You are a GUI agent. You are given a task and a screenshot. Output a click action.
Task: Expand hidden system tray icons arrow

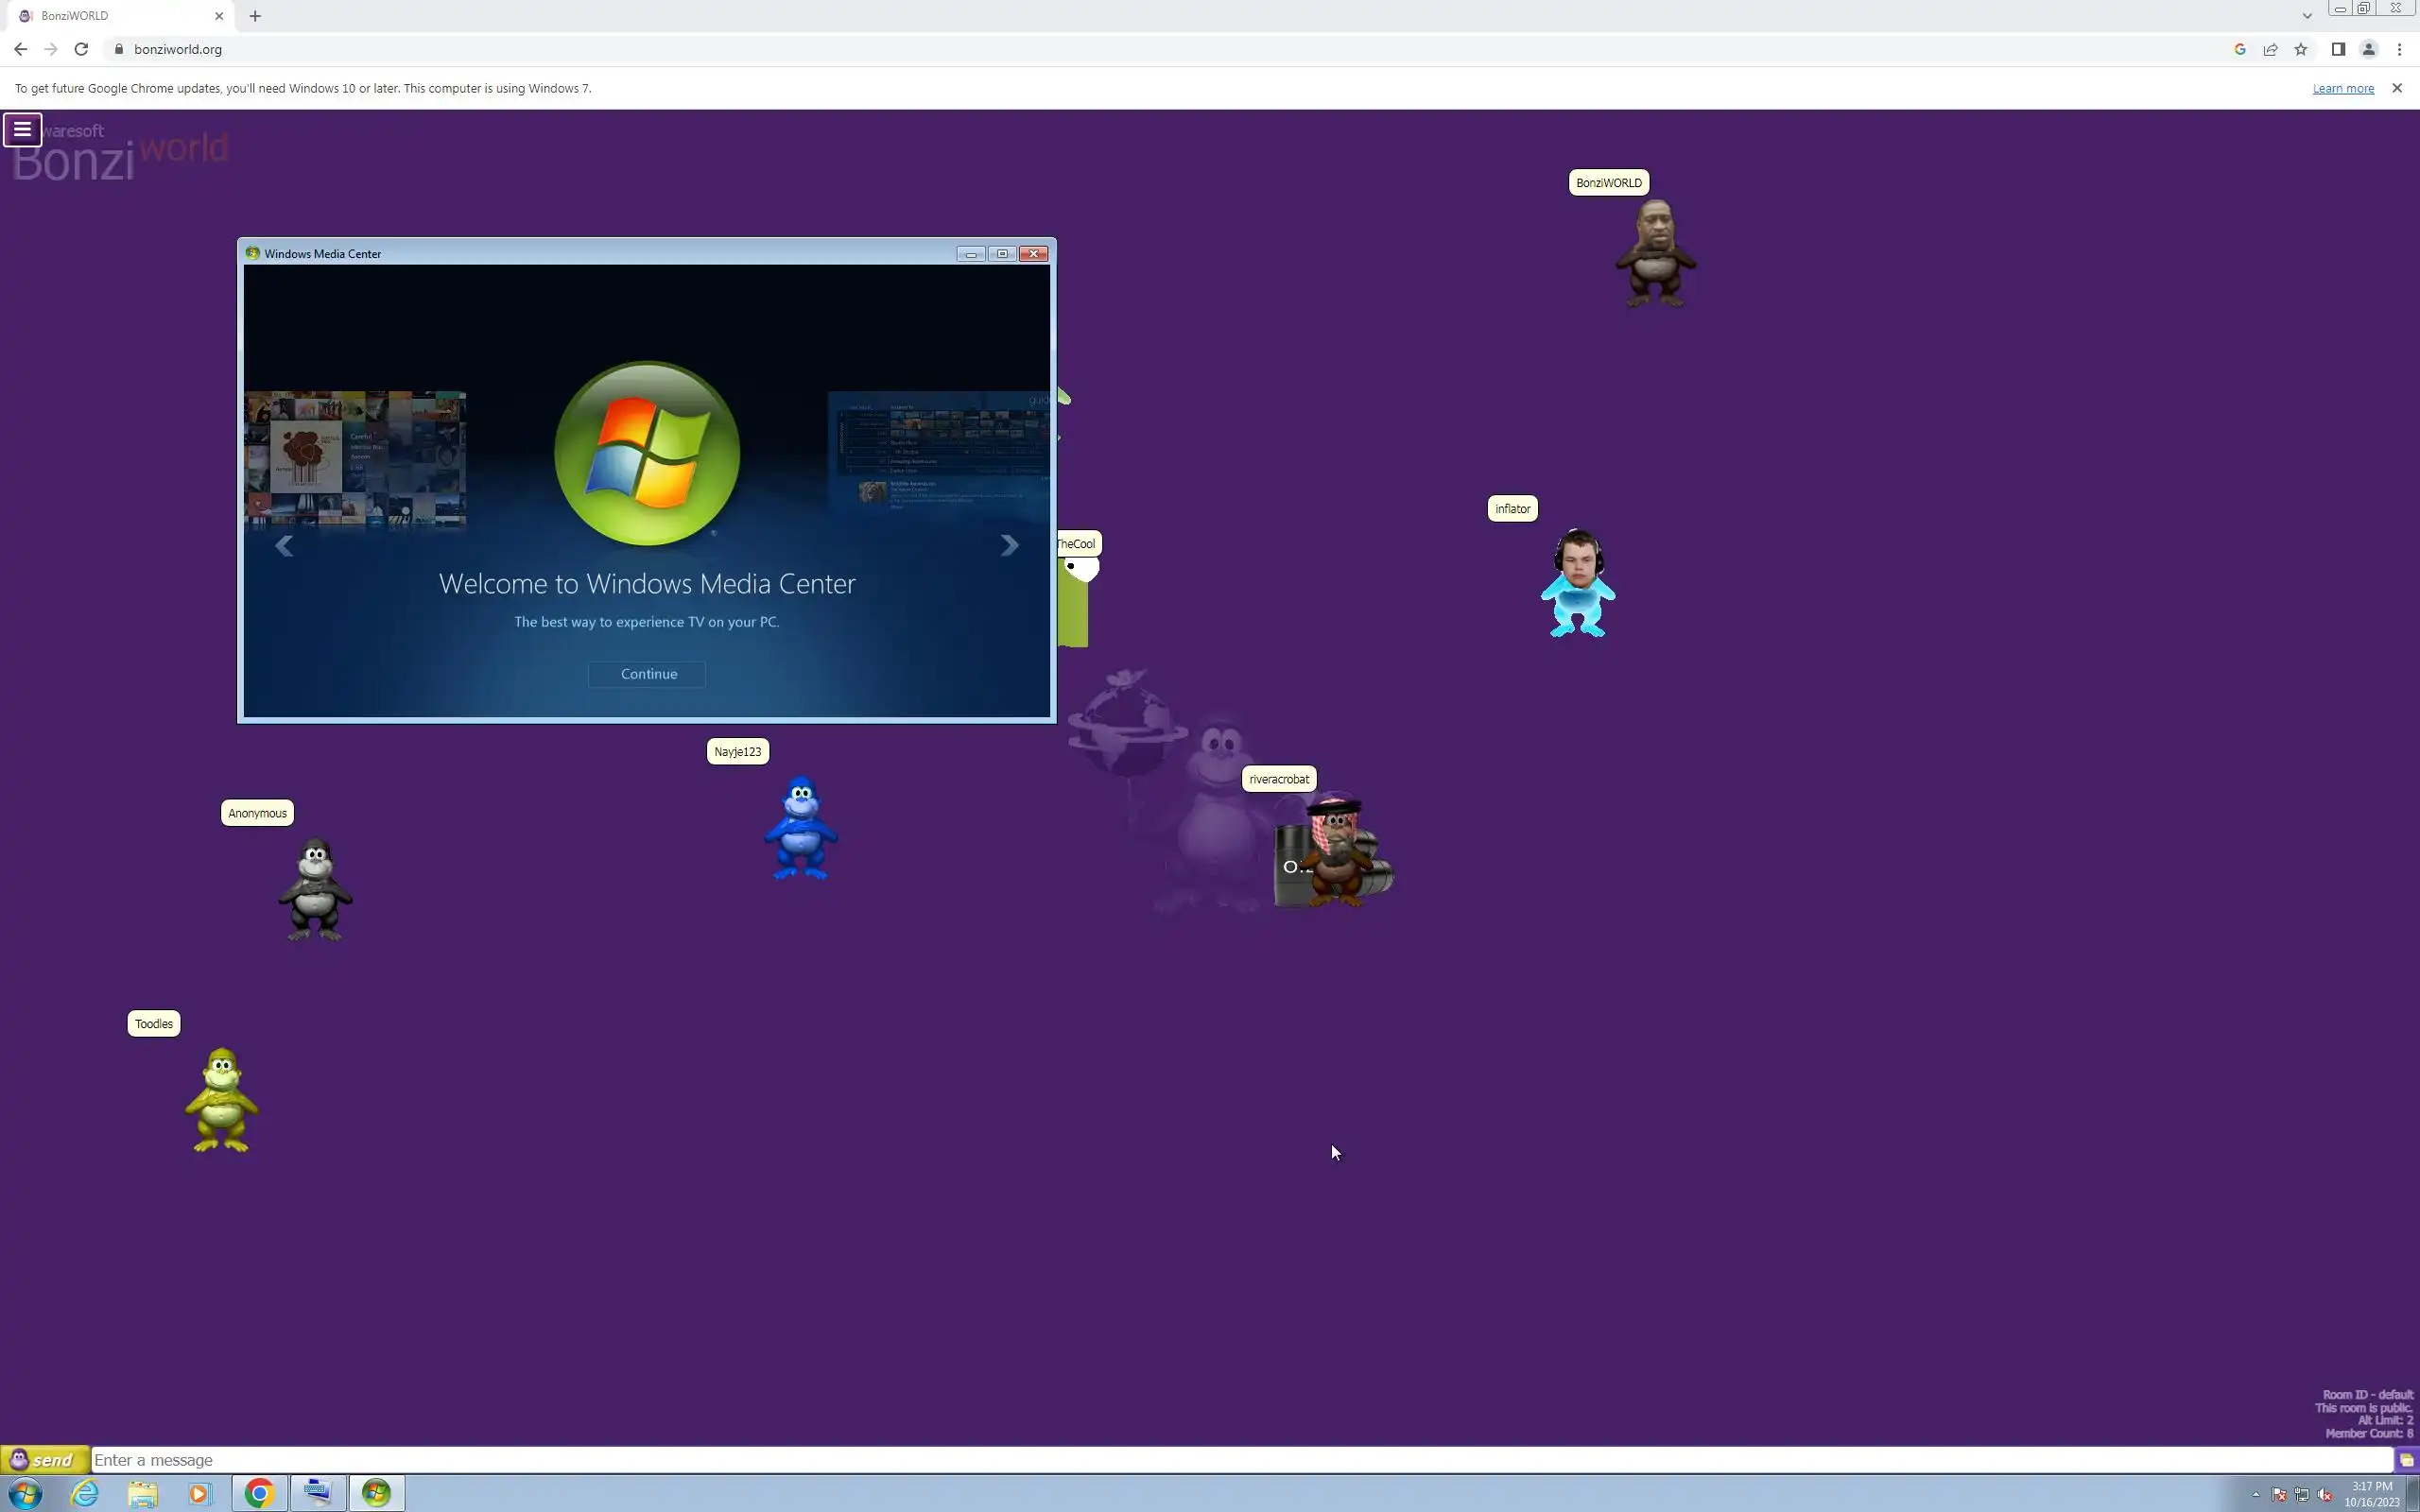point(2255,1494)
